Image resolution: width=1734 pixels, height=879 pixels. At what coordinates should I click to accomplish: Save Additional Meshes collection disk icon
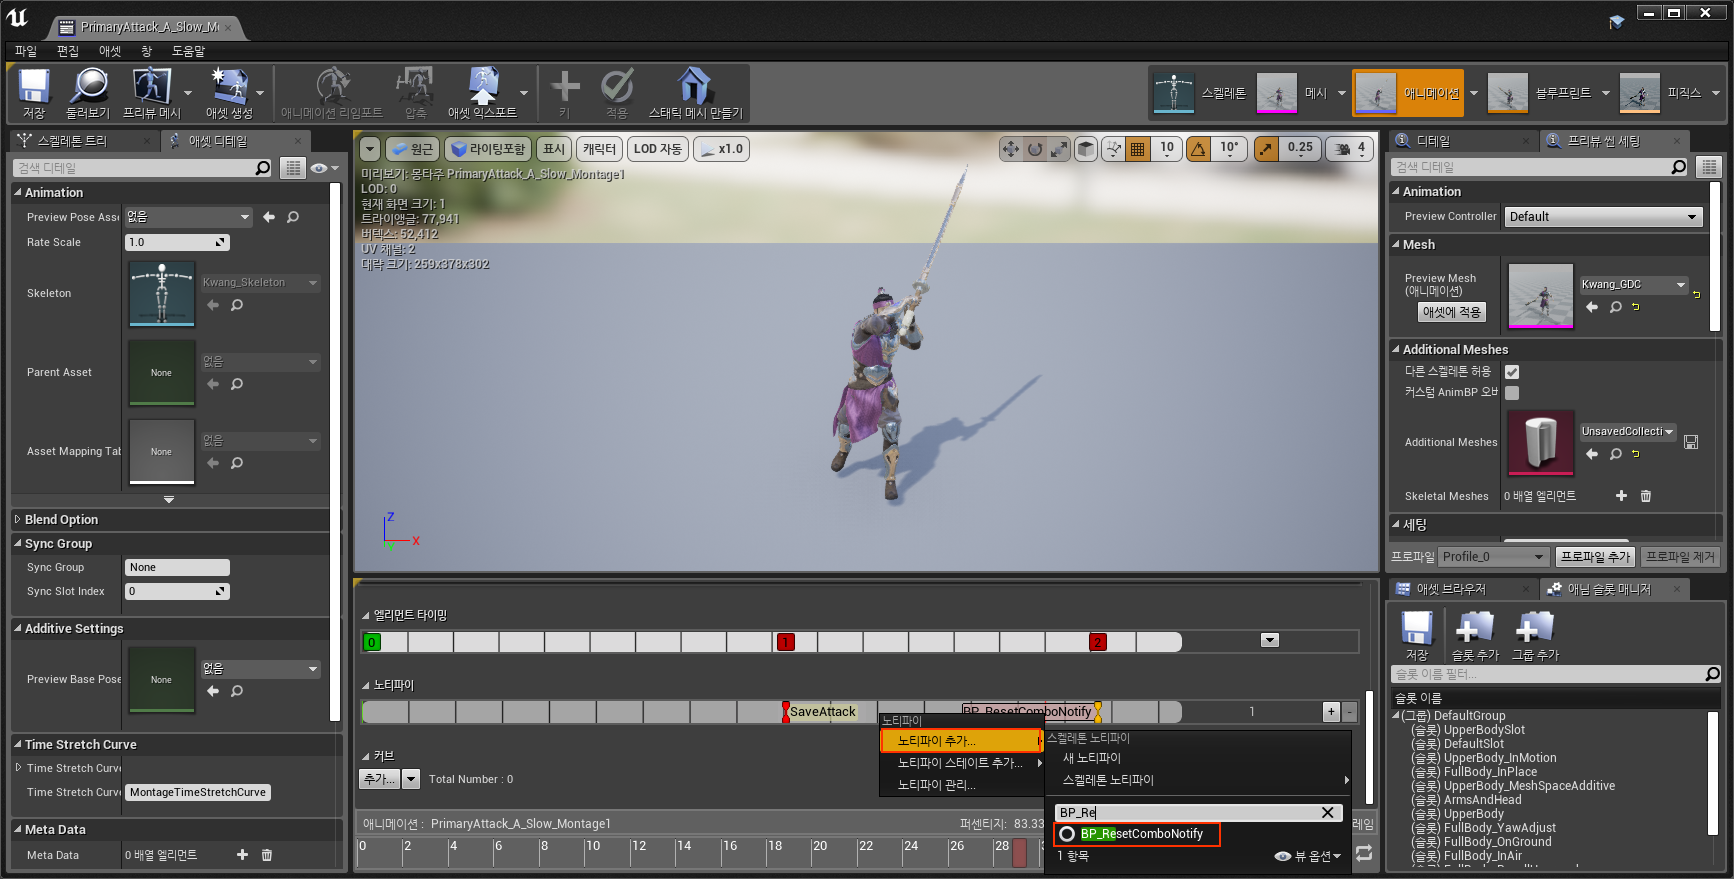tap(1691, 442)
